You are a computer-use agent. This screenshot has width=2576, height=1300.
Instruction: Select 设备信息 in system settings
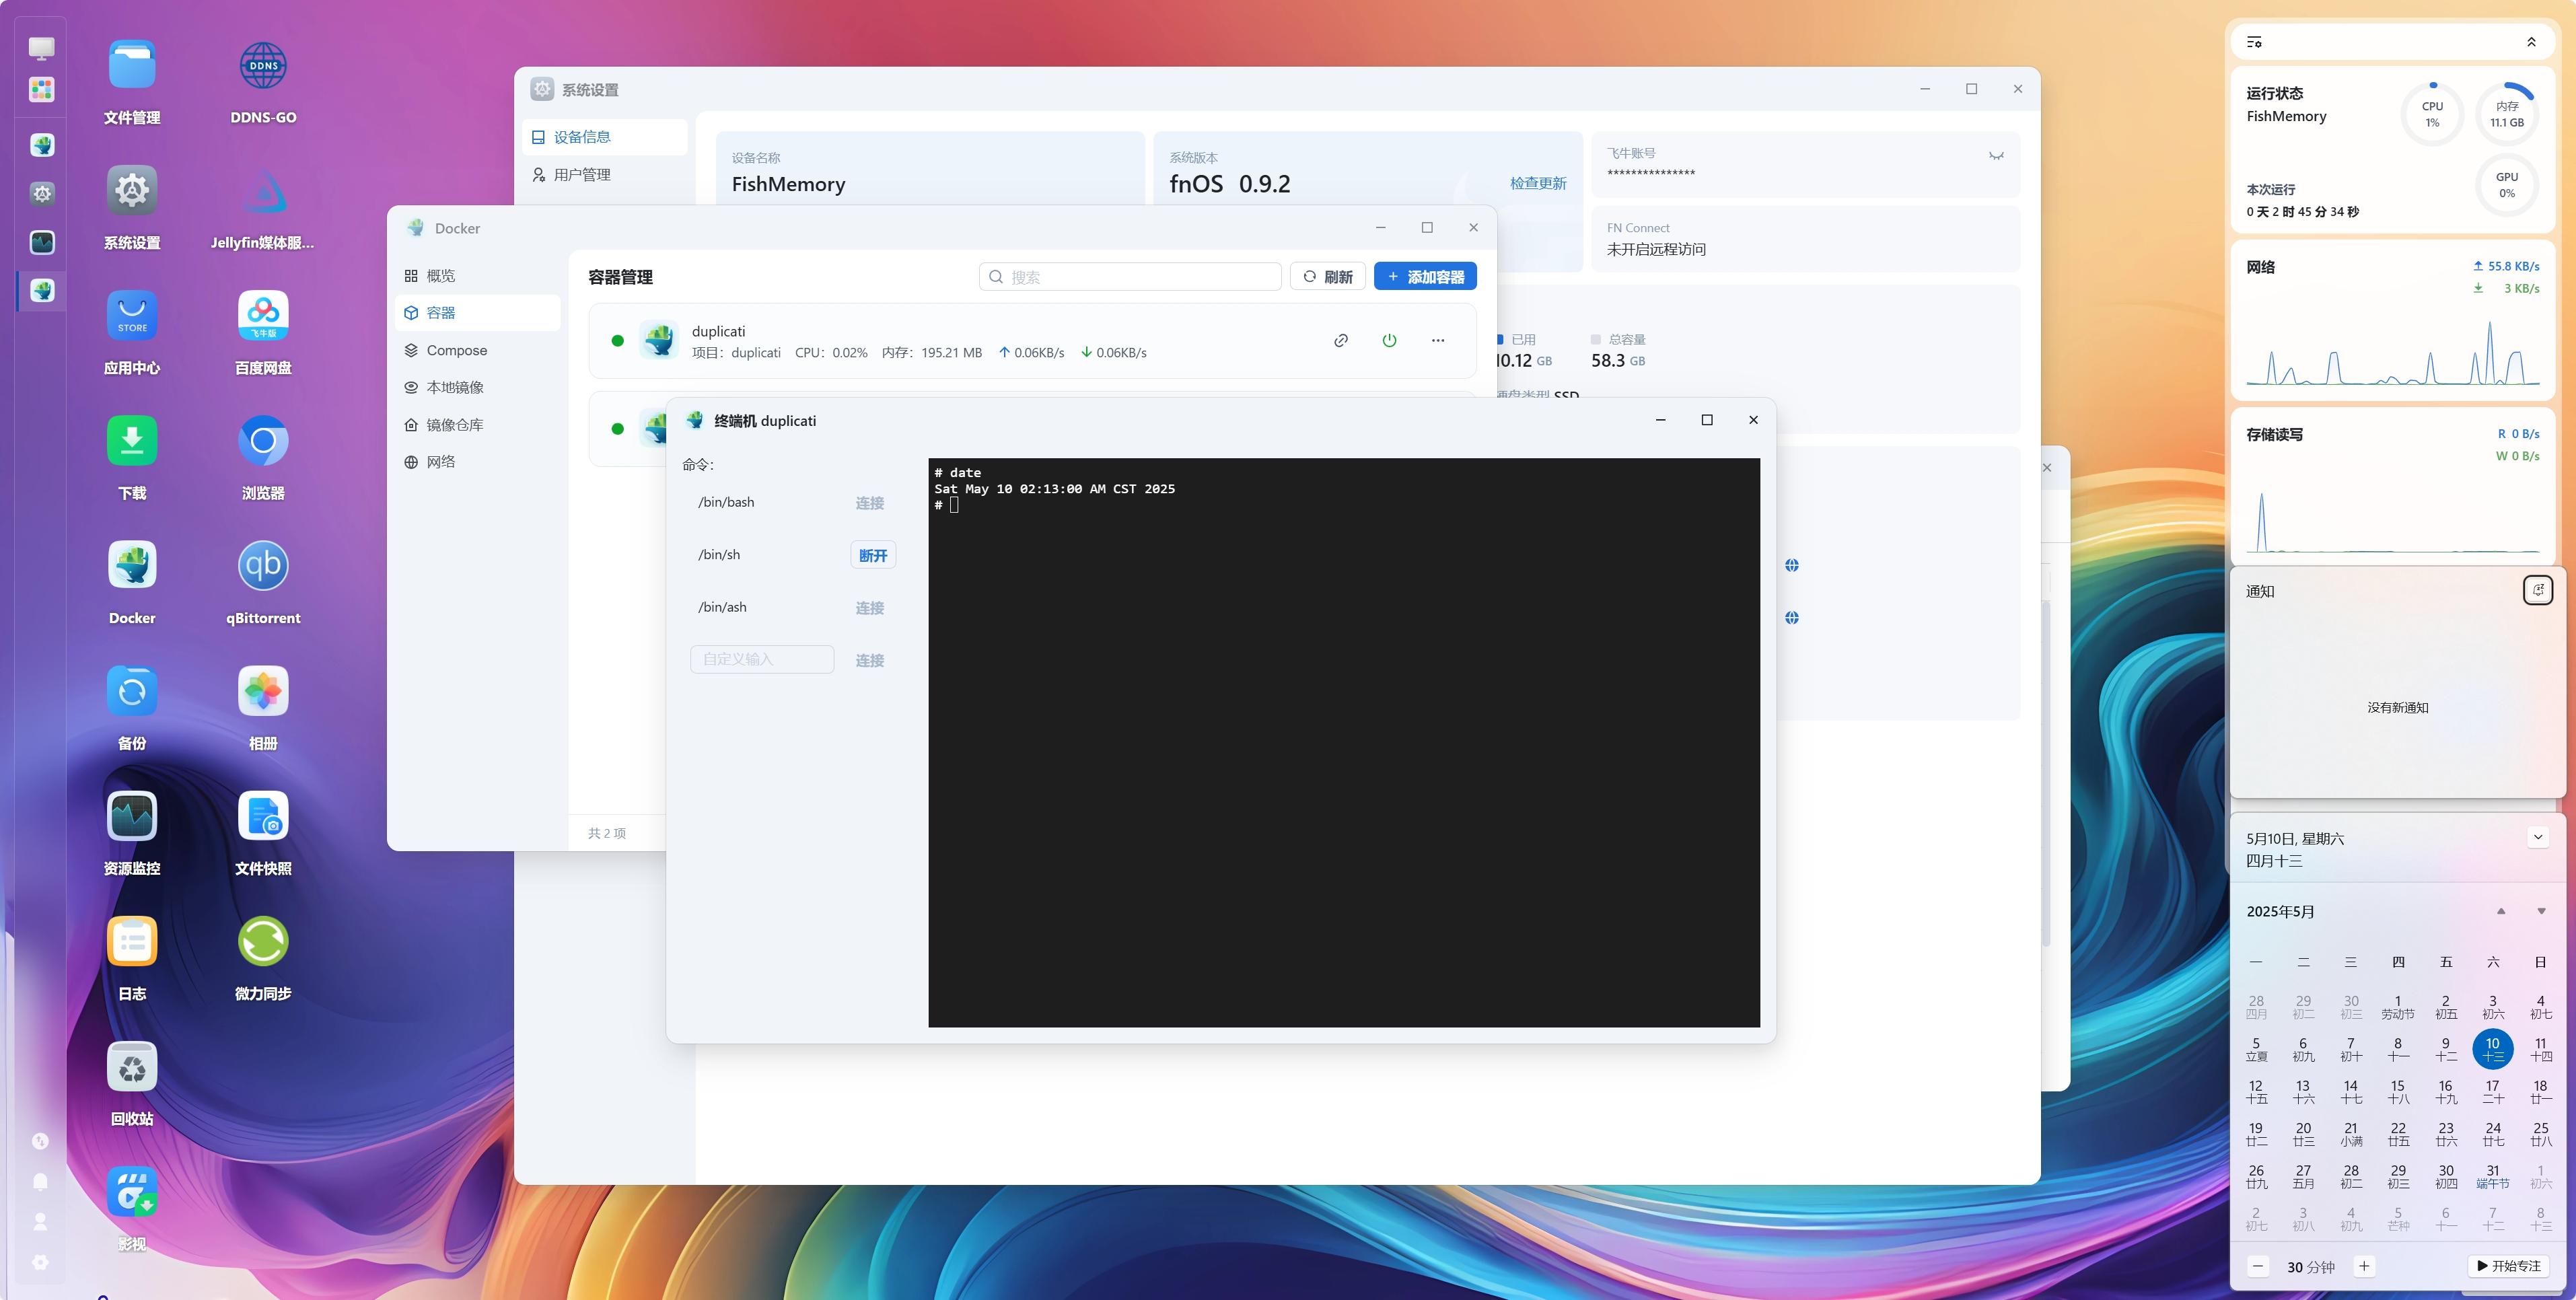coord(604,137)
